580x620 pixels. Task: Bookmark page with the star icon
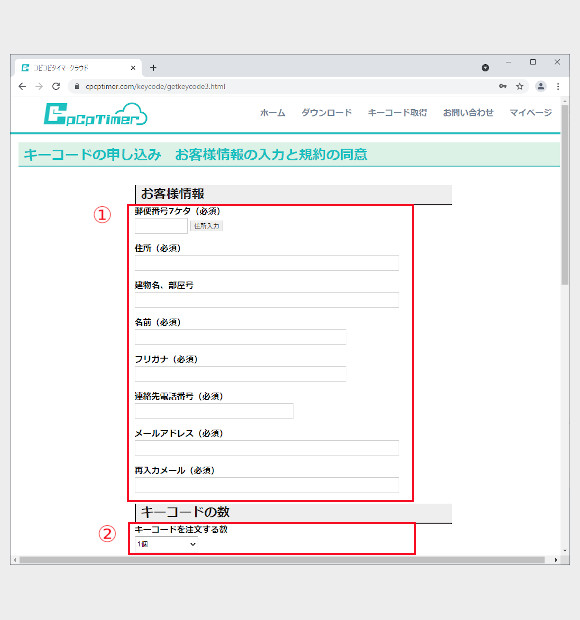pos(520,86)
